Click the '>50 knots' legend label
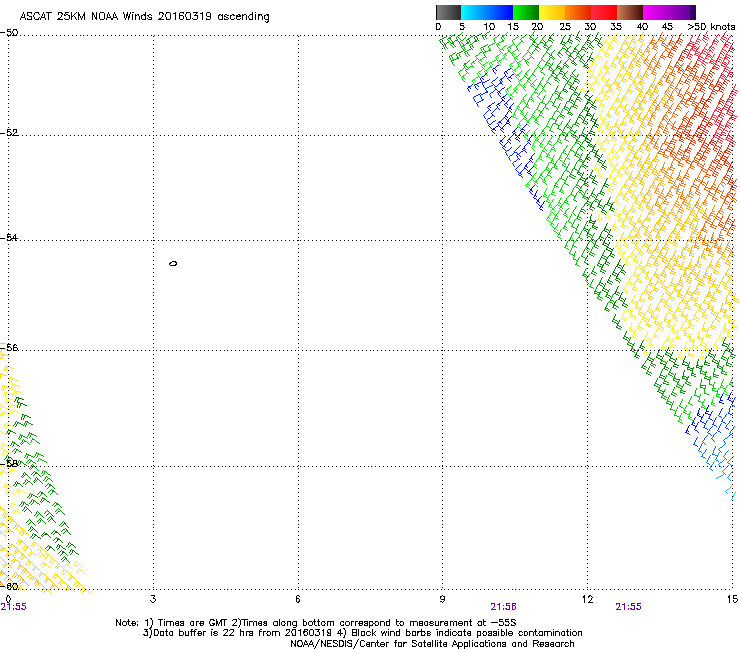 click(x=711, y=27)
